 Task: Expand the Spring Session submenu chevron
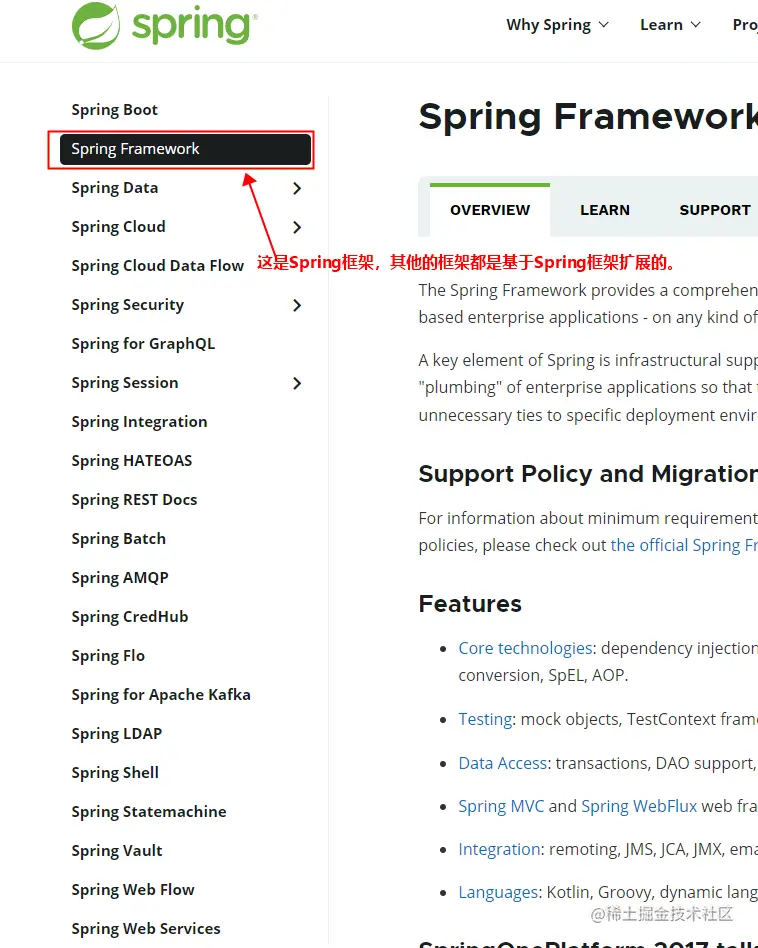[297, 383]
